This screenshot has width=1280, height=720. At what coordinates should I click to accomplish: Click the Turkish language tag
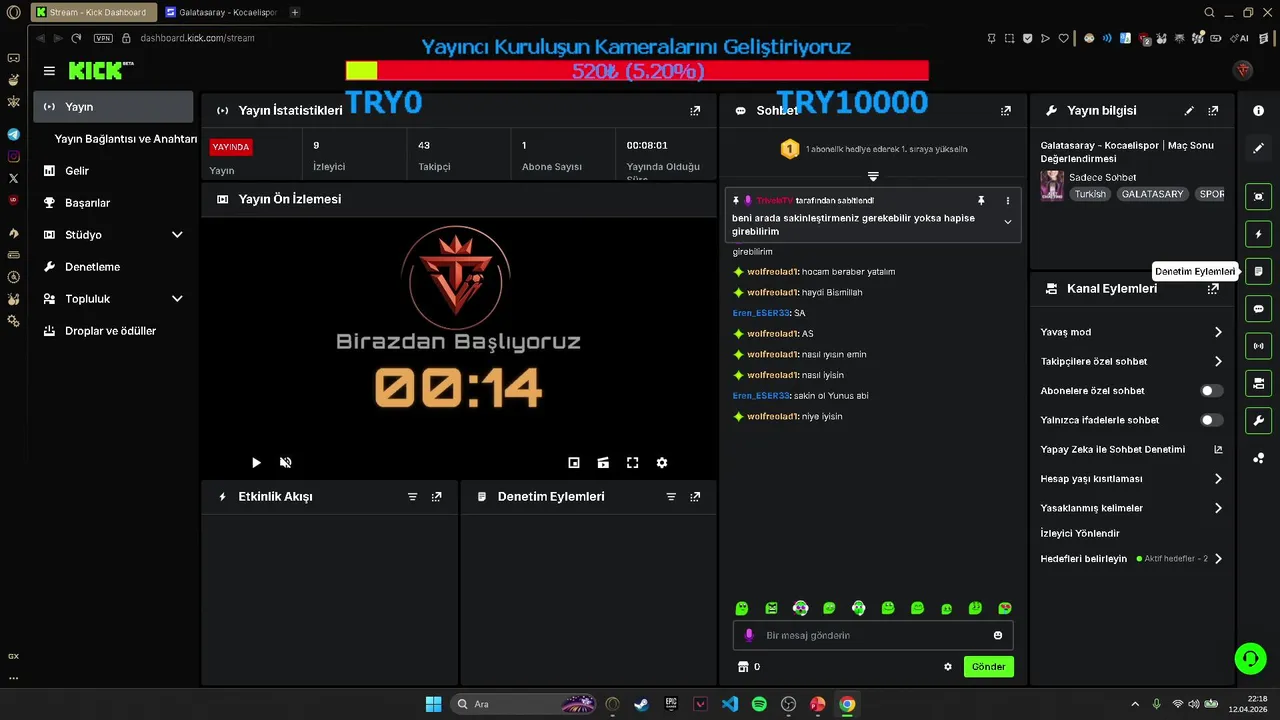tap(1090, 194)
